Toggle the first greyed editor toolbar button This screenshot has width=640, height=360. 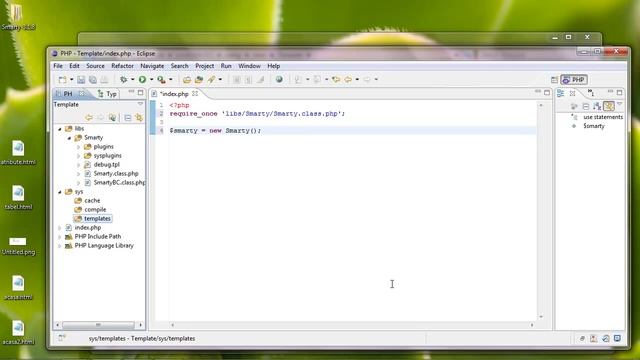tap(236, 80)
